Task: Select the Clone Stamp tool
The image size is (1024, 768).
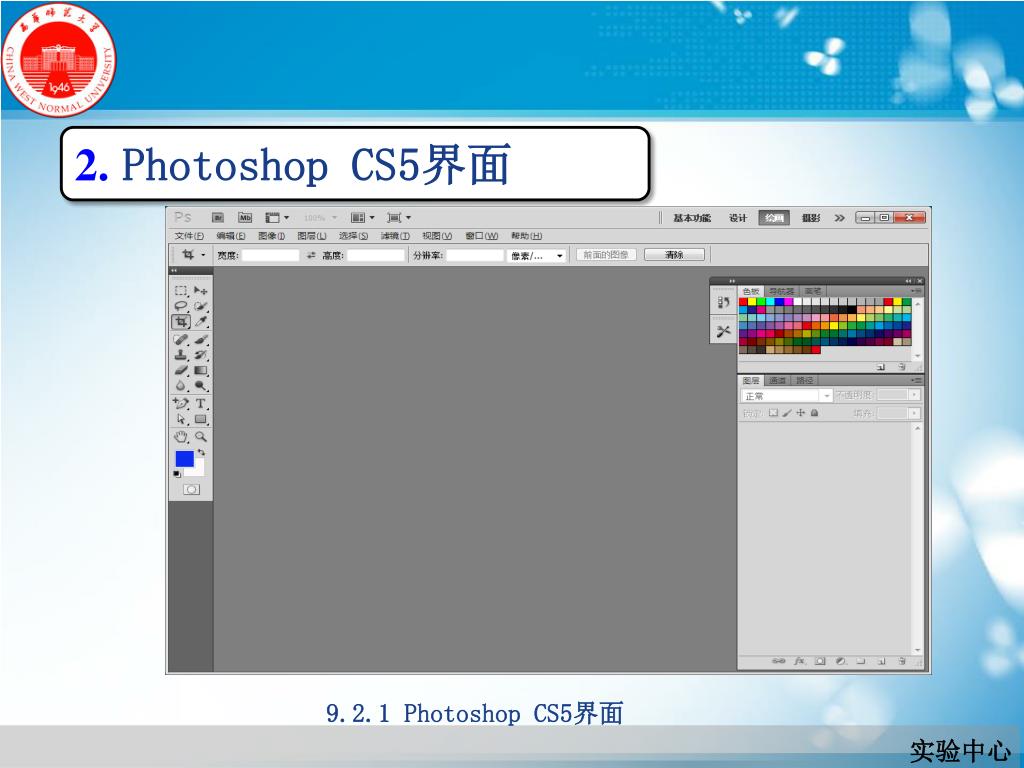Action: [x=181, y=355]
